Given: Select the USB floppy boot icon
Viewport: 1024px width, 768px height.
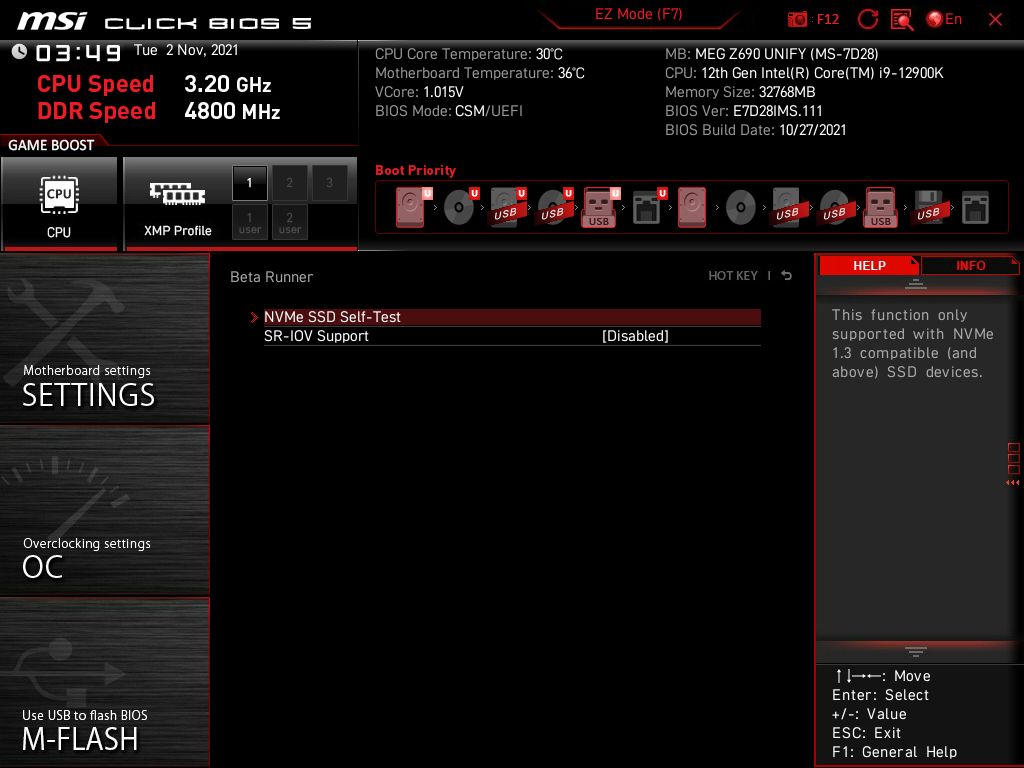Looking at the screenshot, I should point(929,207).
